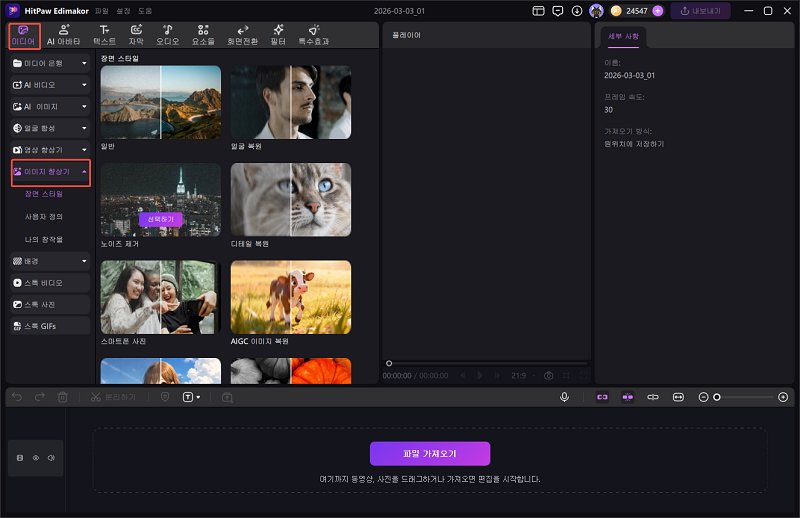
Task: Expand the 배경 section
Action: point(50,261)
